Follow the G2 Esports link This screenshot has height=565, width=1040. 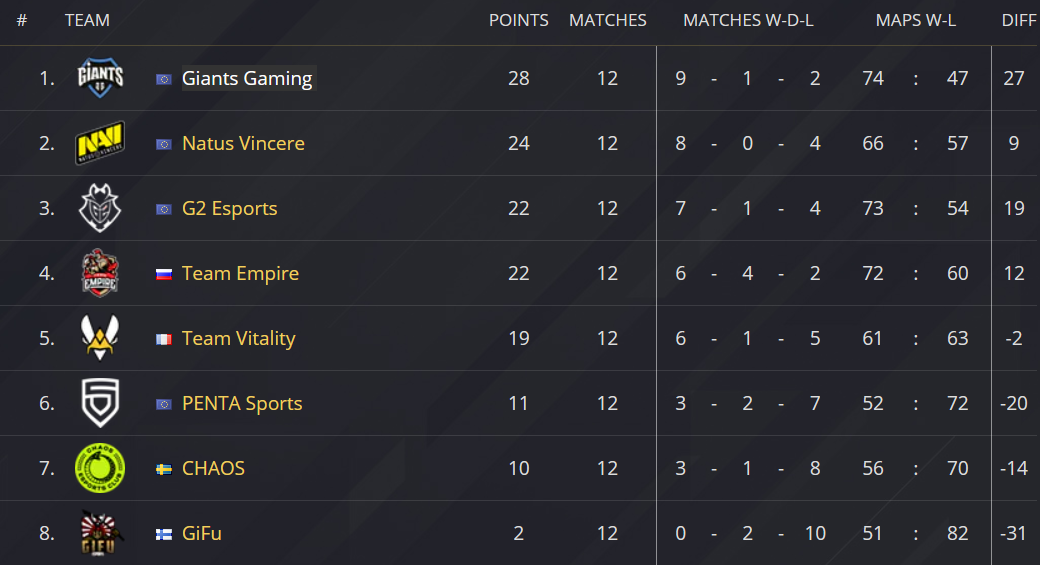click(229, 208)
